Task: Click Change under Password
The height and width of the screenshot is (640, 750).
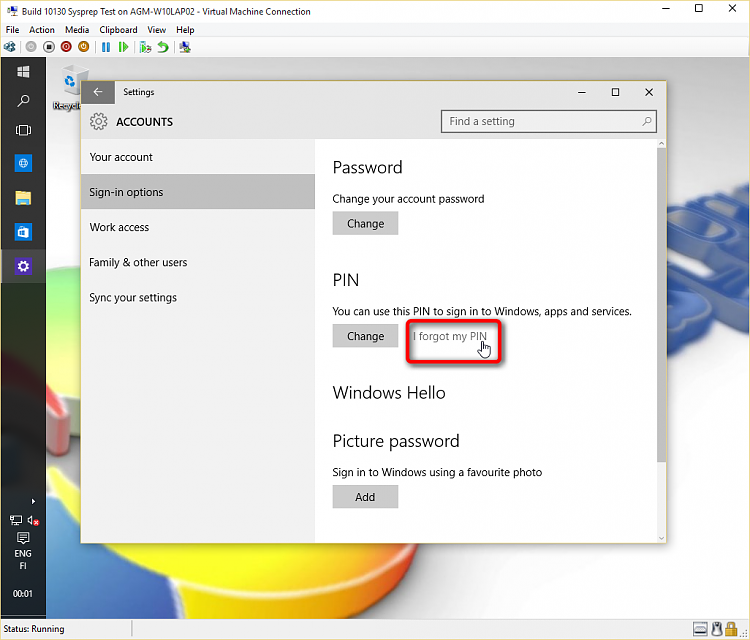Action: pos(365,223)
